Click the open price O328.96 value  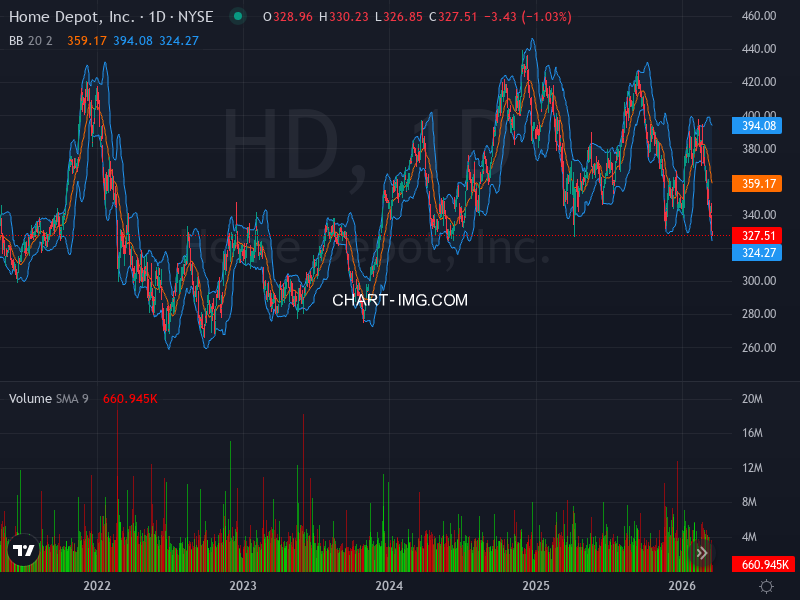click(288, 17)
